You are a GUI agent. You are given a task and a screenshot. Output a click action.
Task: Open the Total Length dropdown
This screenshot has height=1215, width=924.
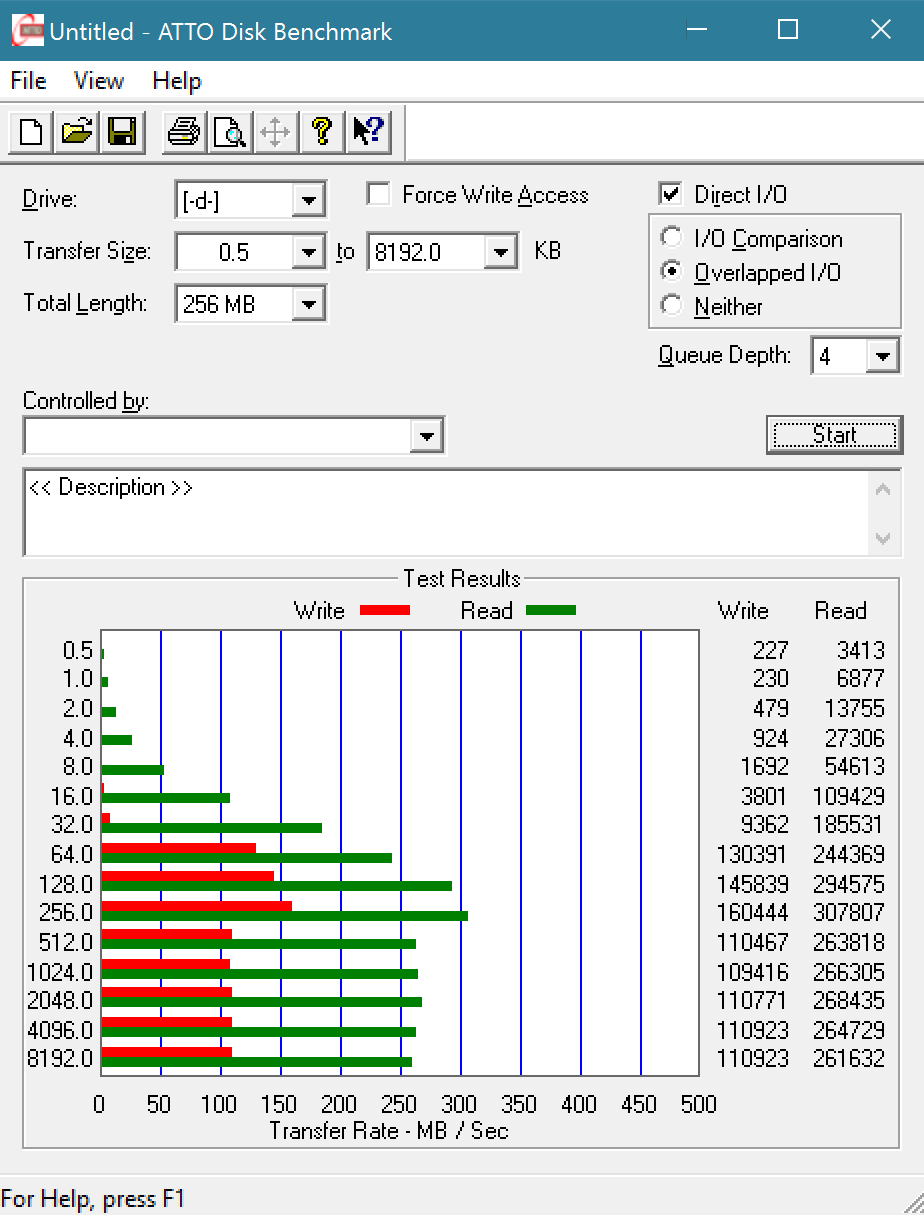309,304
